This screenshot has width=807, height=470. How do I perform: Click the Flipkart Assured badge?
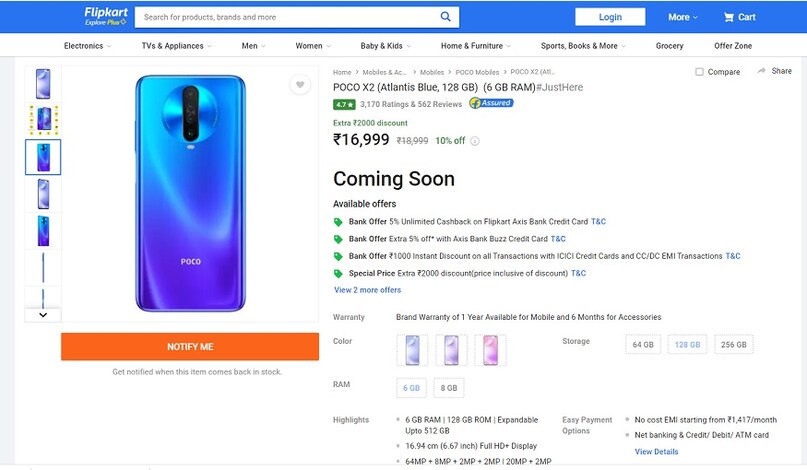coord(491,103)
